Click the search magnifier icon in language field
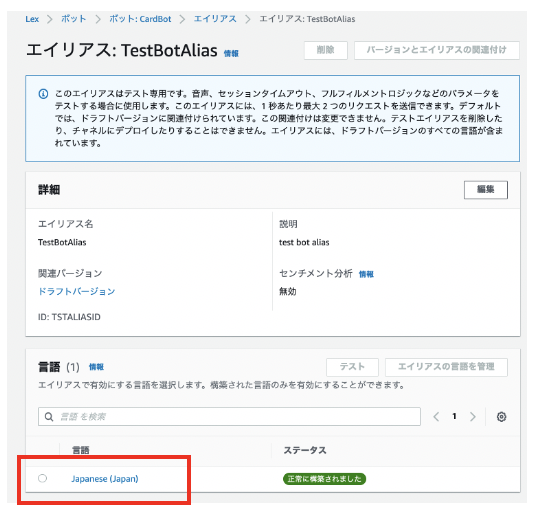 click(49, 417)
